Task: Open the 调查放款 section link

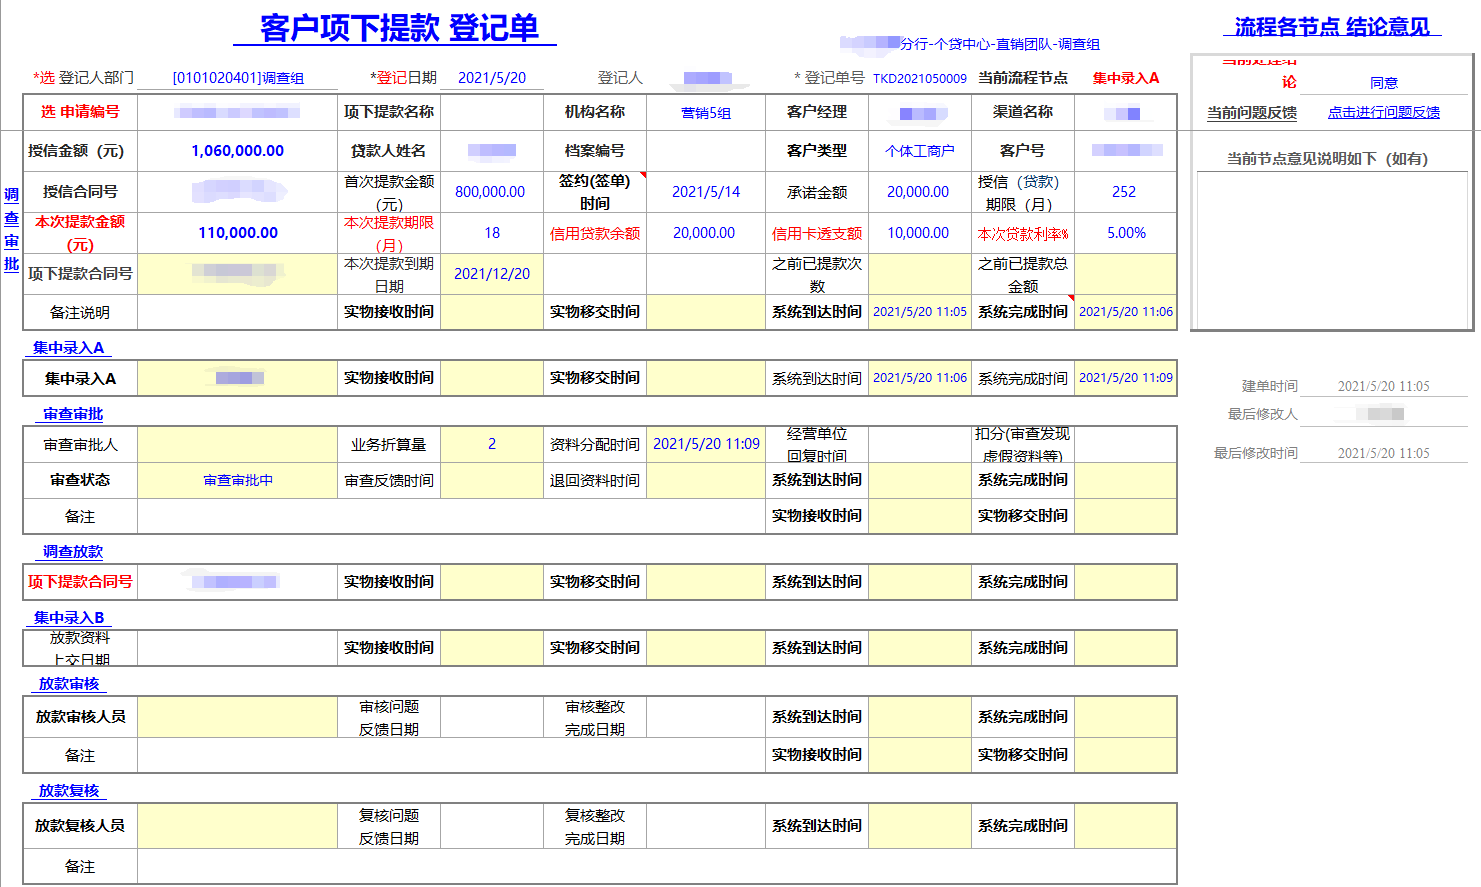Action: tap(73, 552)
